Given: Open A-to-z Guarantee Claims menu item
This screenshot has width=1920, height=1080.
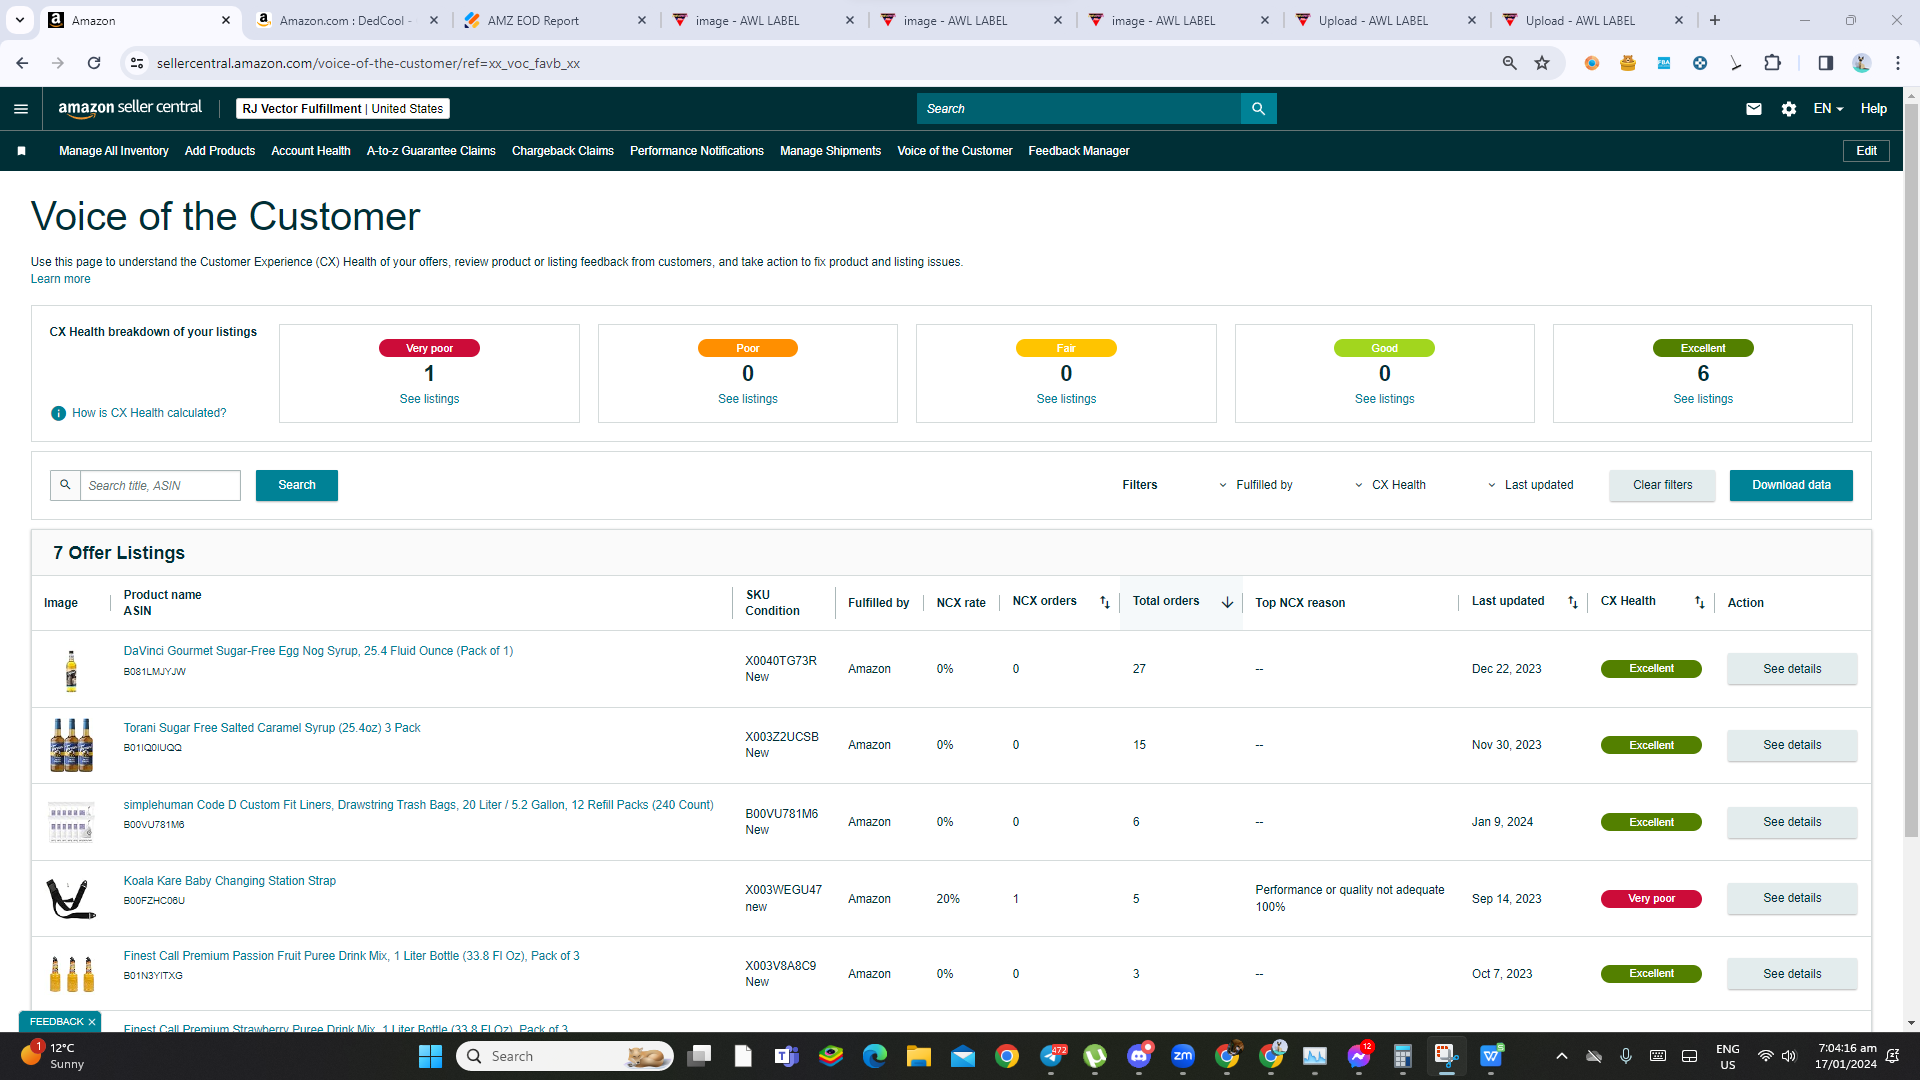Looking at the screenshot, I should tap(431, 151).
